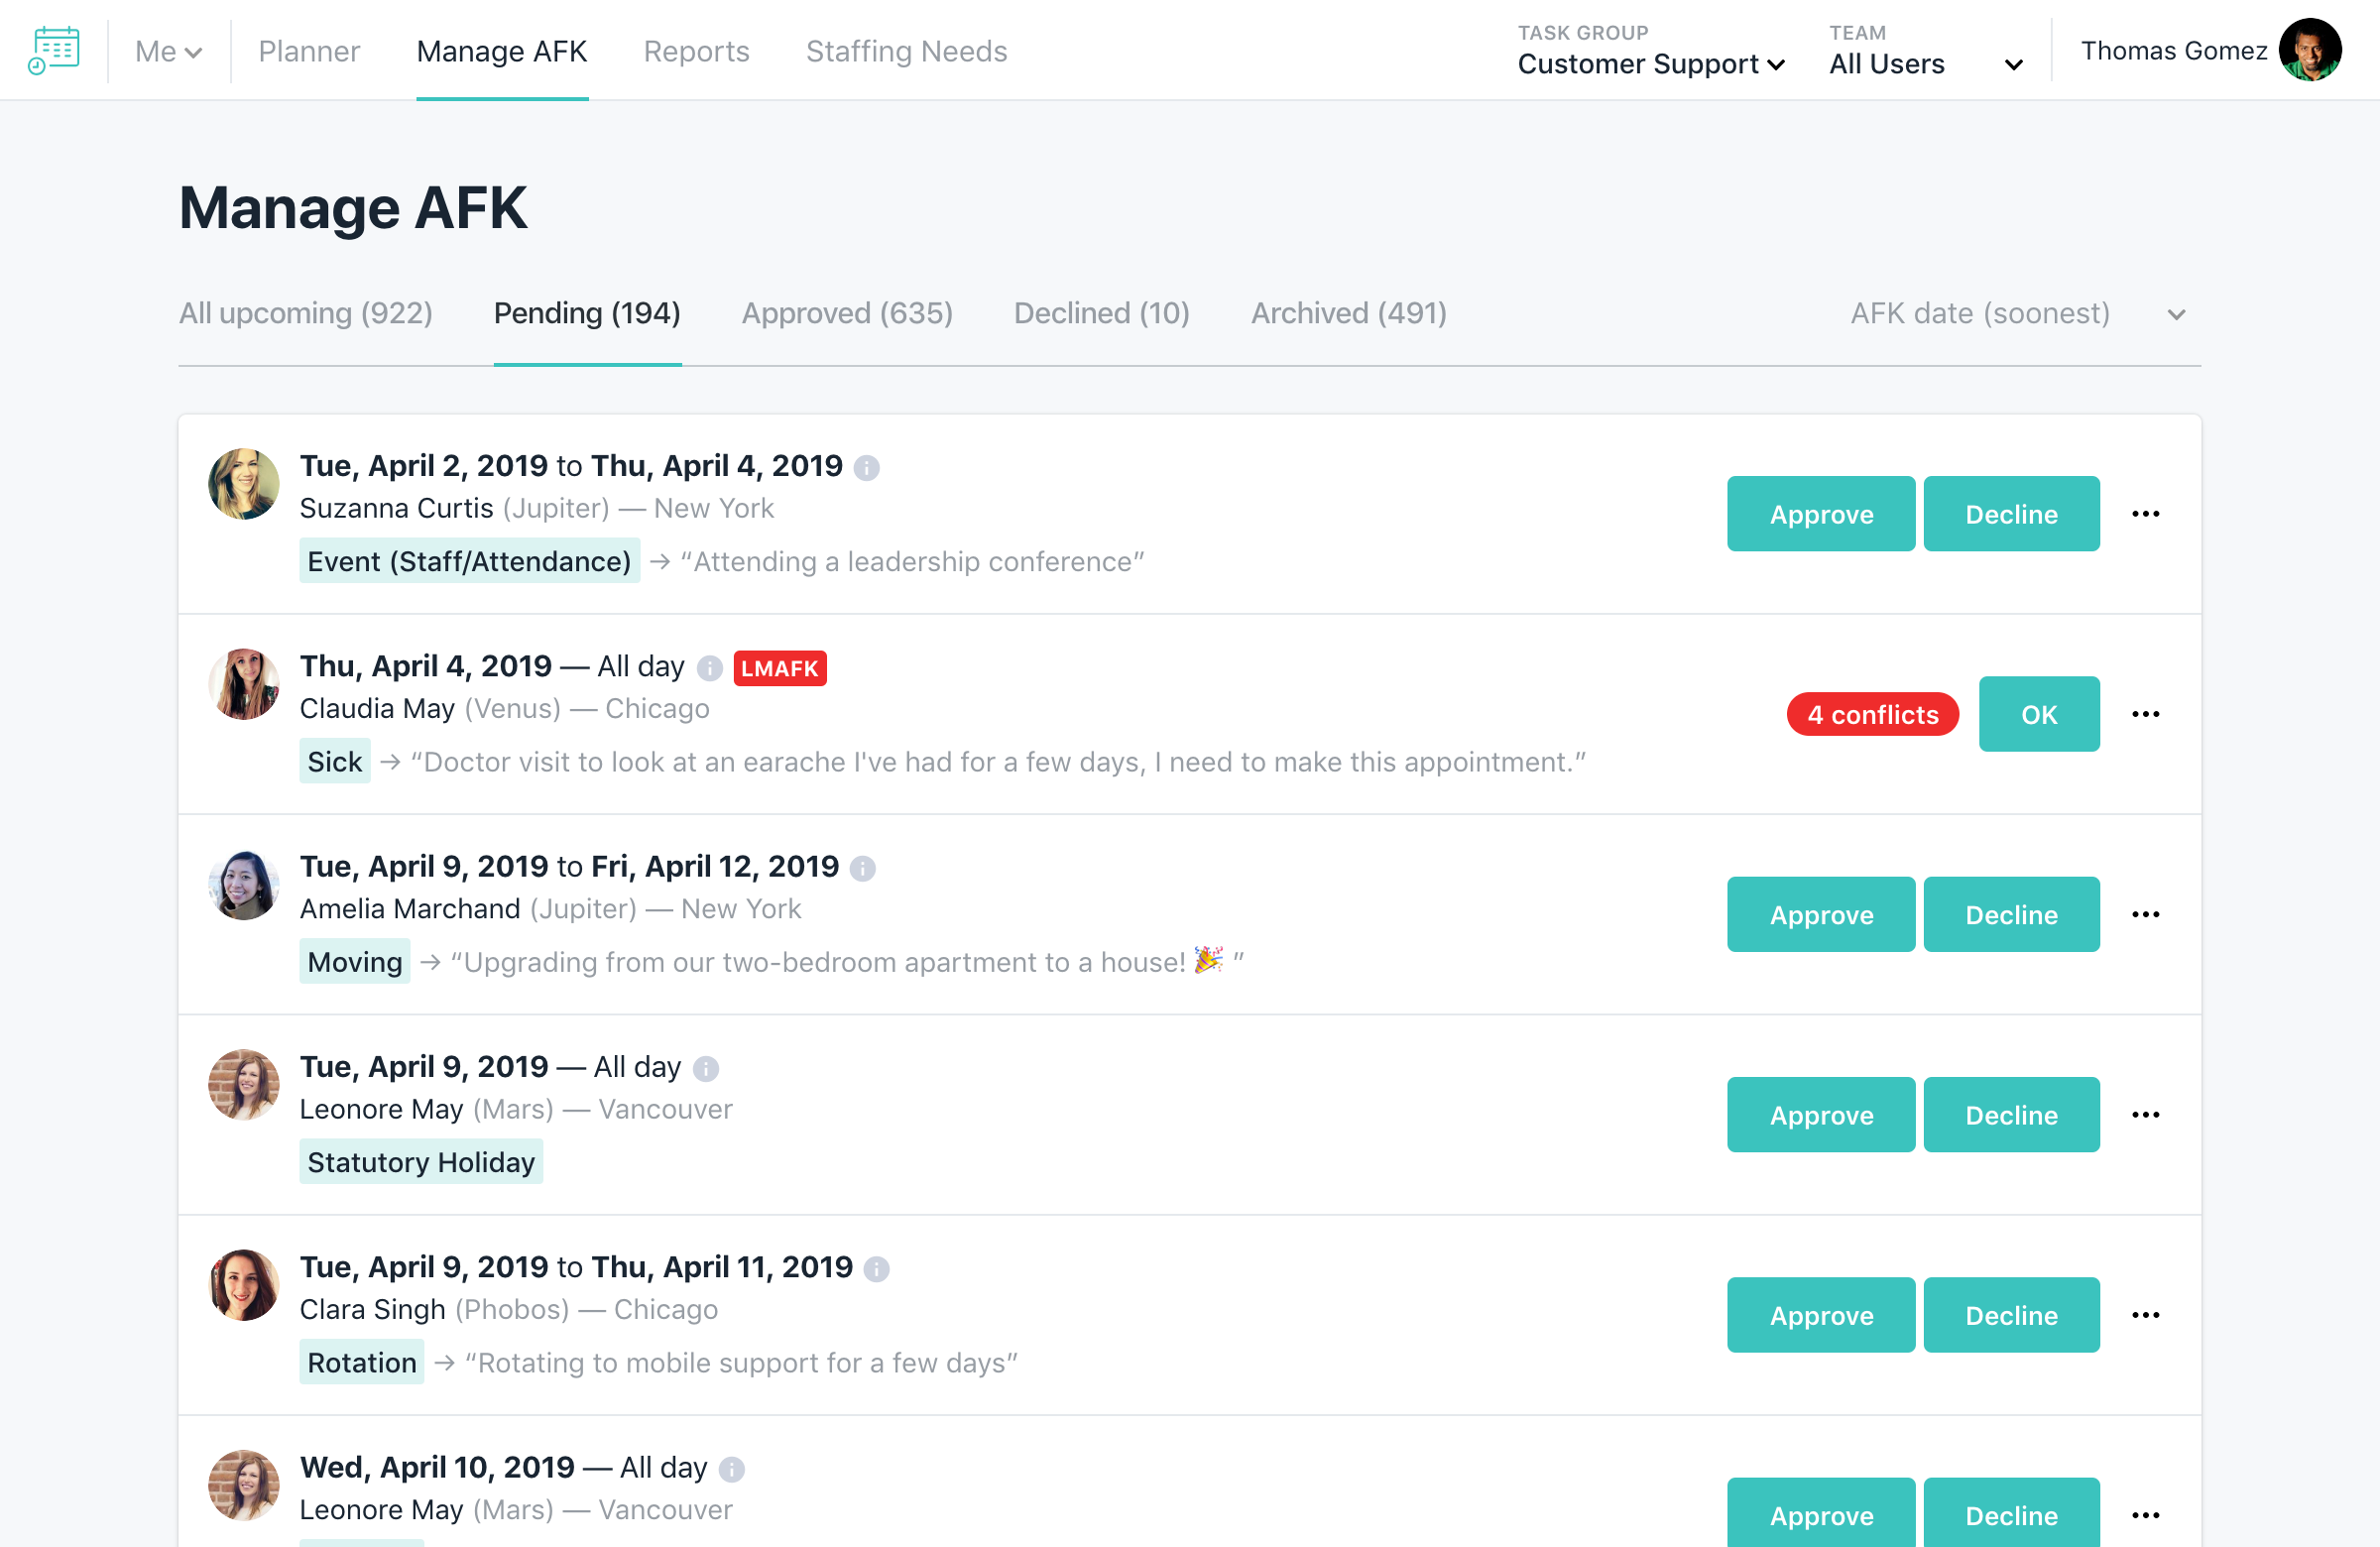Open three-dot menu for Clara Singh request
Screen dimensions: 2380x1547
point(2145,1315)
